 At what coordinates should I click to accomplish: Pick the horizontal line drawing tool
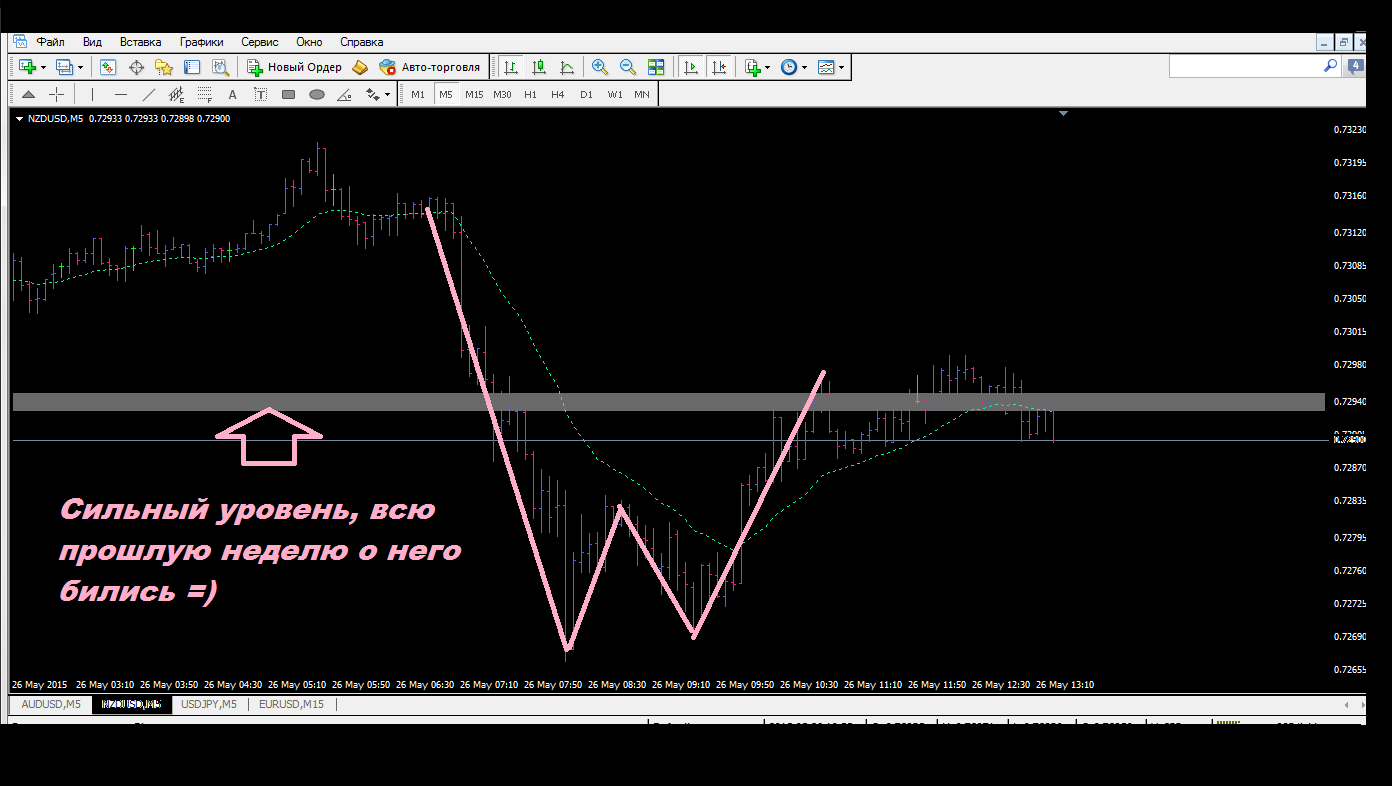point(121,95)
